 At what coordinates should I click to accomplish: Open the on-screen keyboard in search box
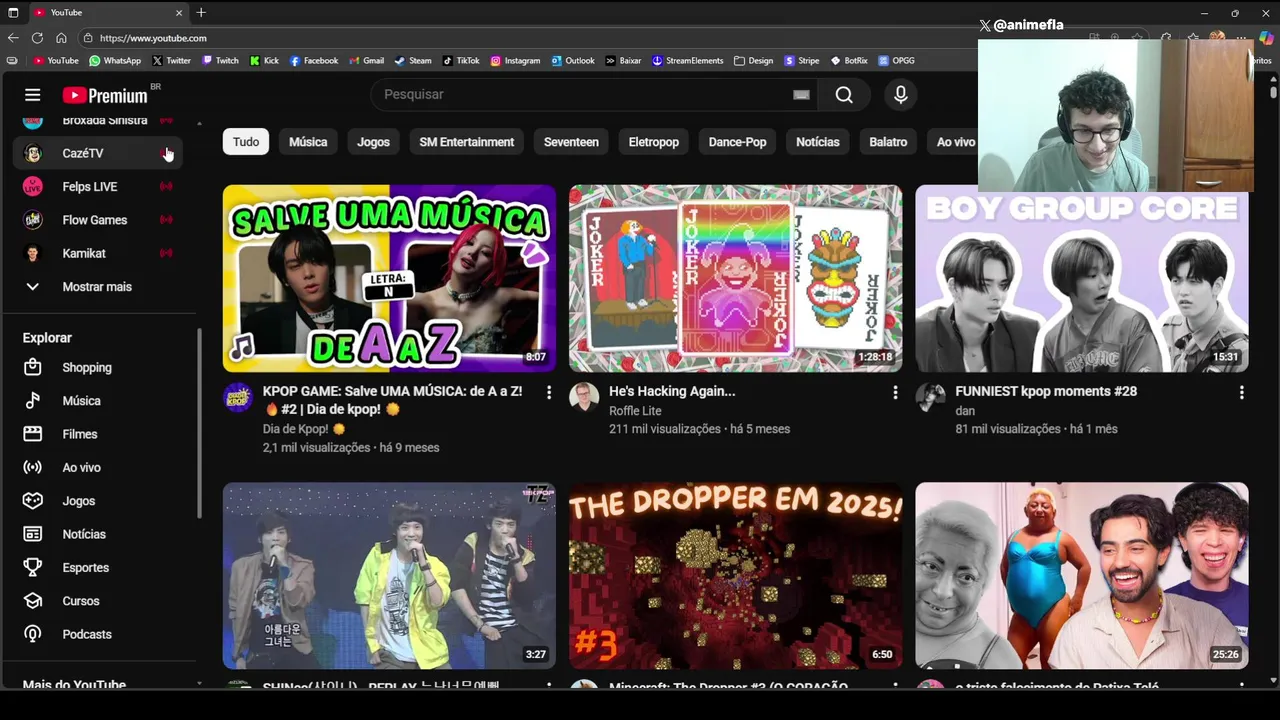pyautogui.click(x=801, y=94)
